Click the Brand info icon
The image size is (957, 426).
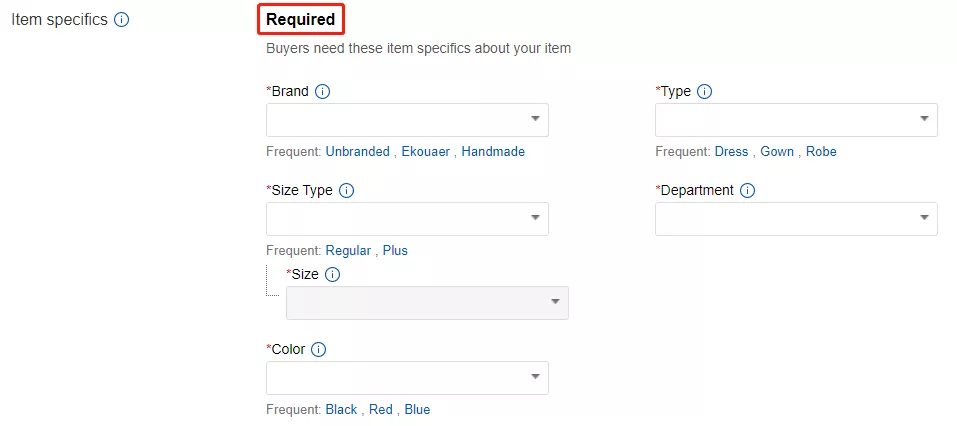click(323, 91)
